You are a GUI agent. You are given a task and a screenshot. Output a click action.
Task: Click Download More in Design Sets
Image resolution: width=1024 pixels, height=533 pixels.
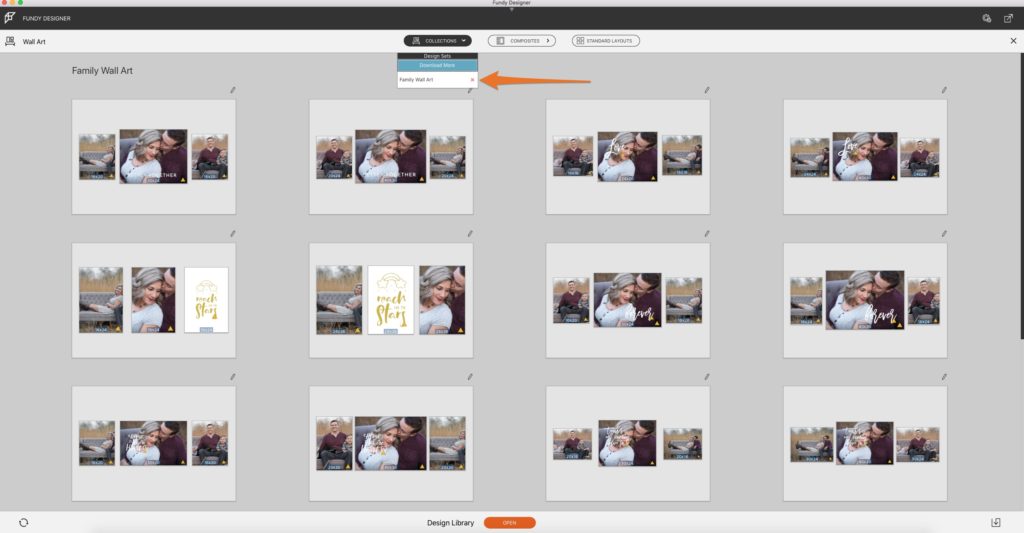tap(438, 65)
